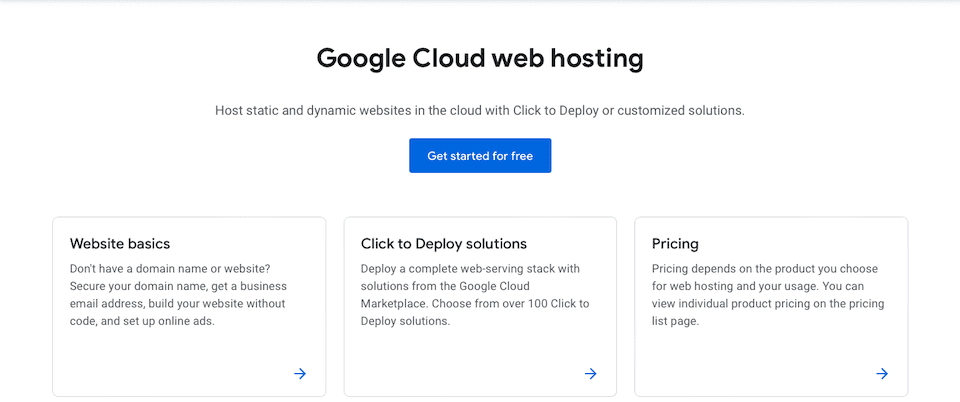Open the arrow in Click to Deploy card

[x=591, y=374]
